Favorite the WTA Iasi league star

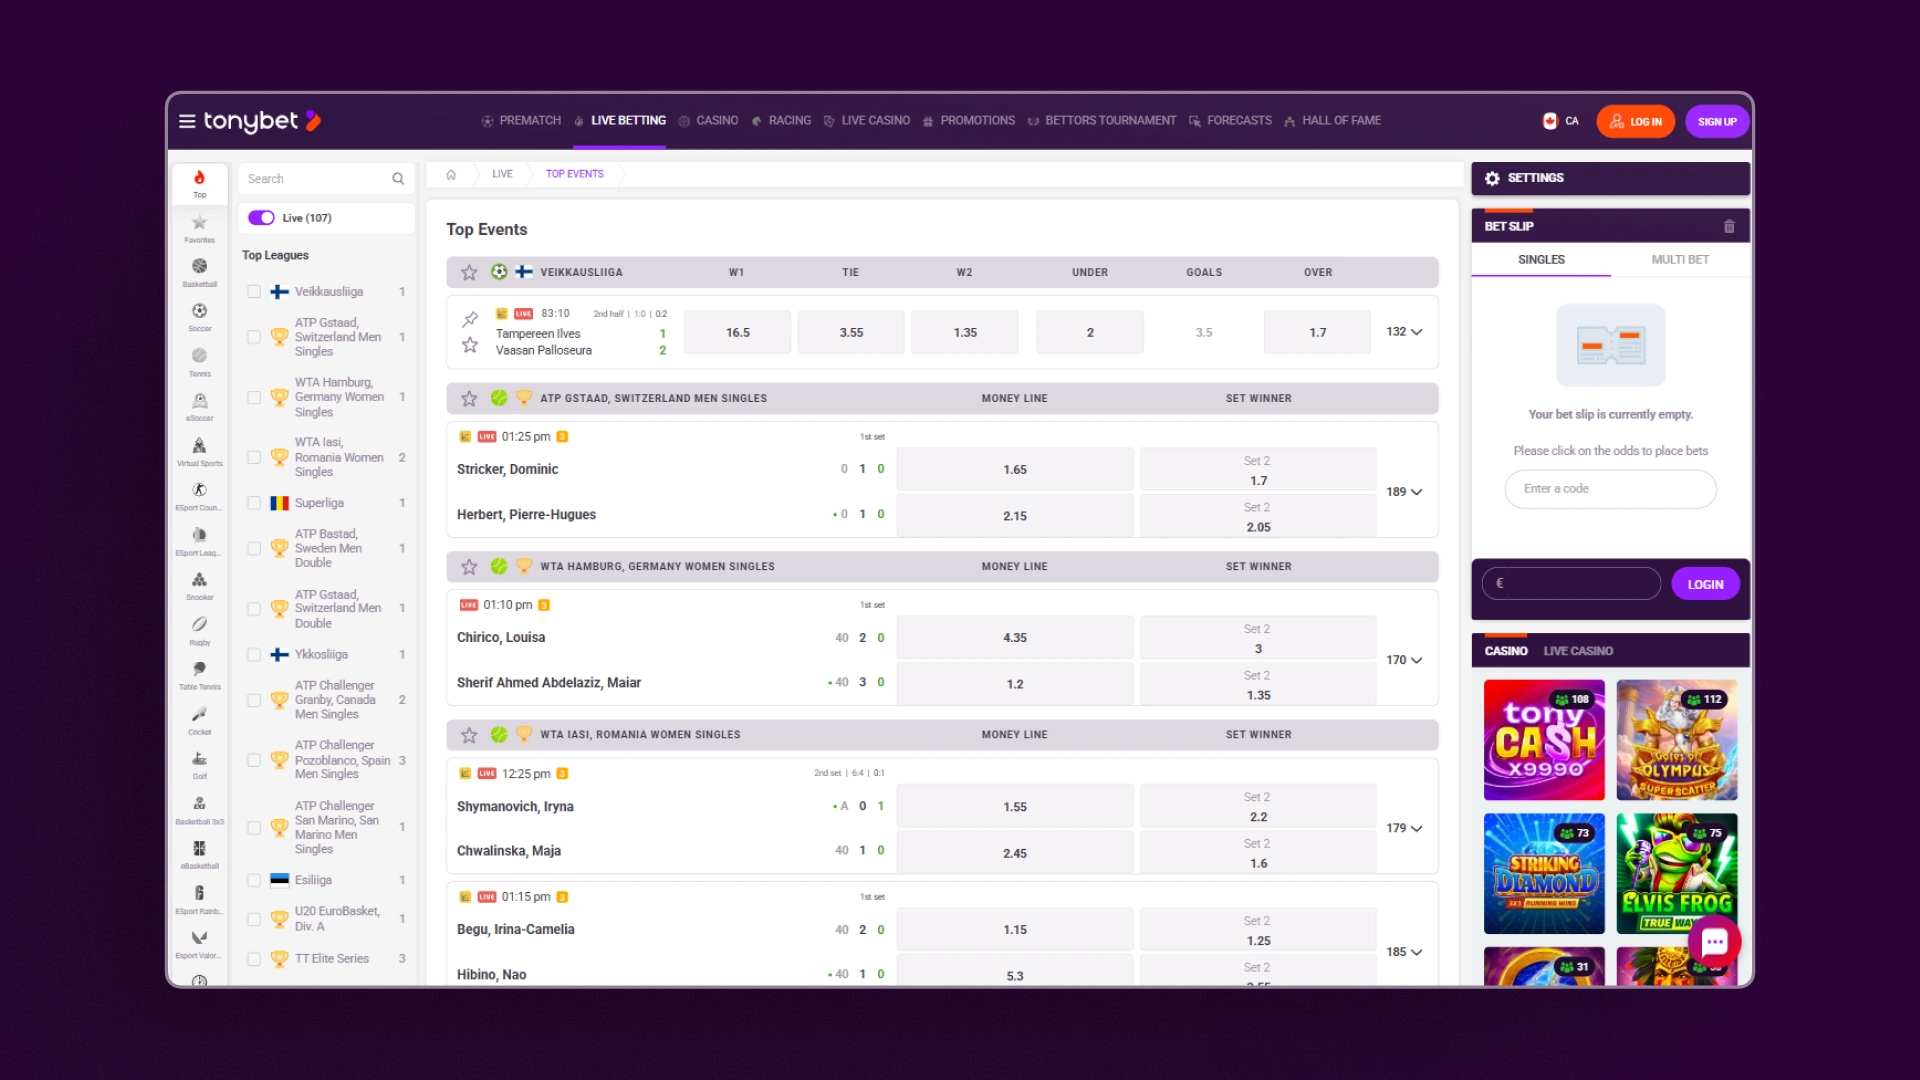tap(469, 735)
